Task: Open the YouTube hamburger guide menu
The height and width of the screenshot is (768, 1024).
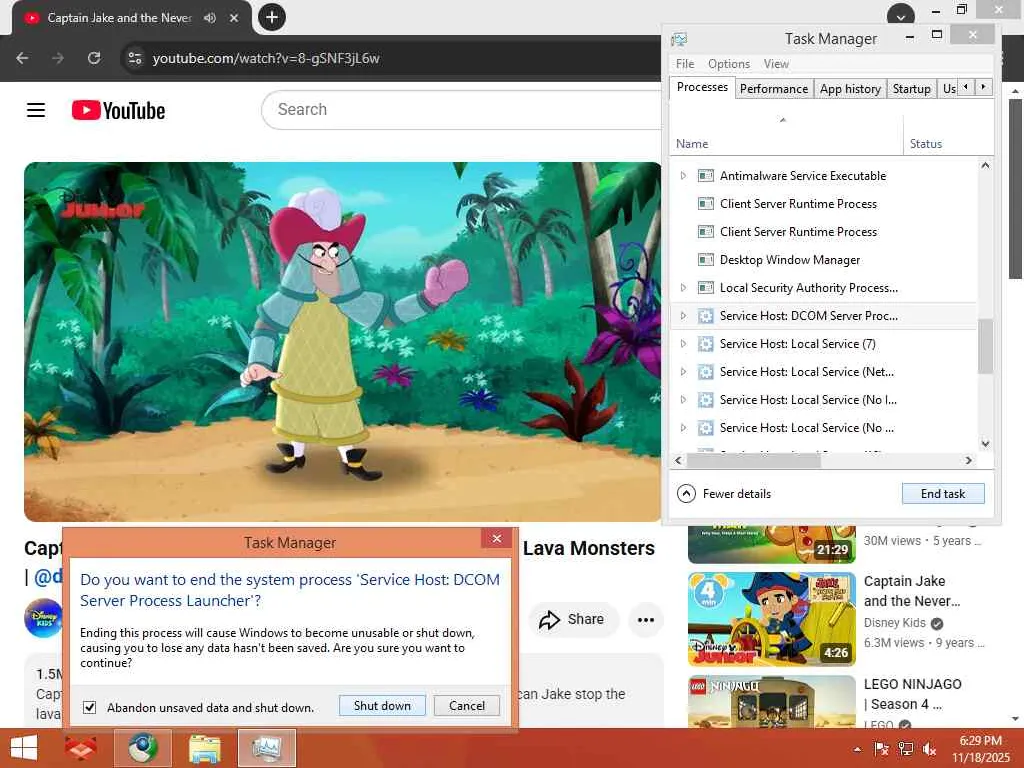Action: tap(36, 110)
